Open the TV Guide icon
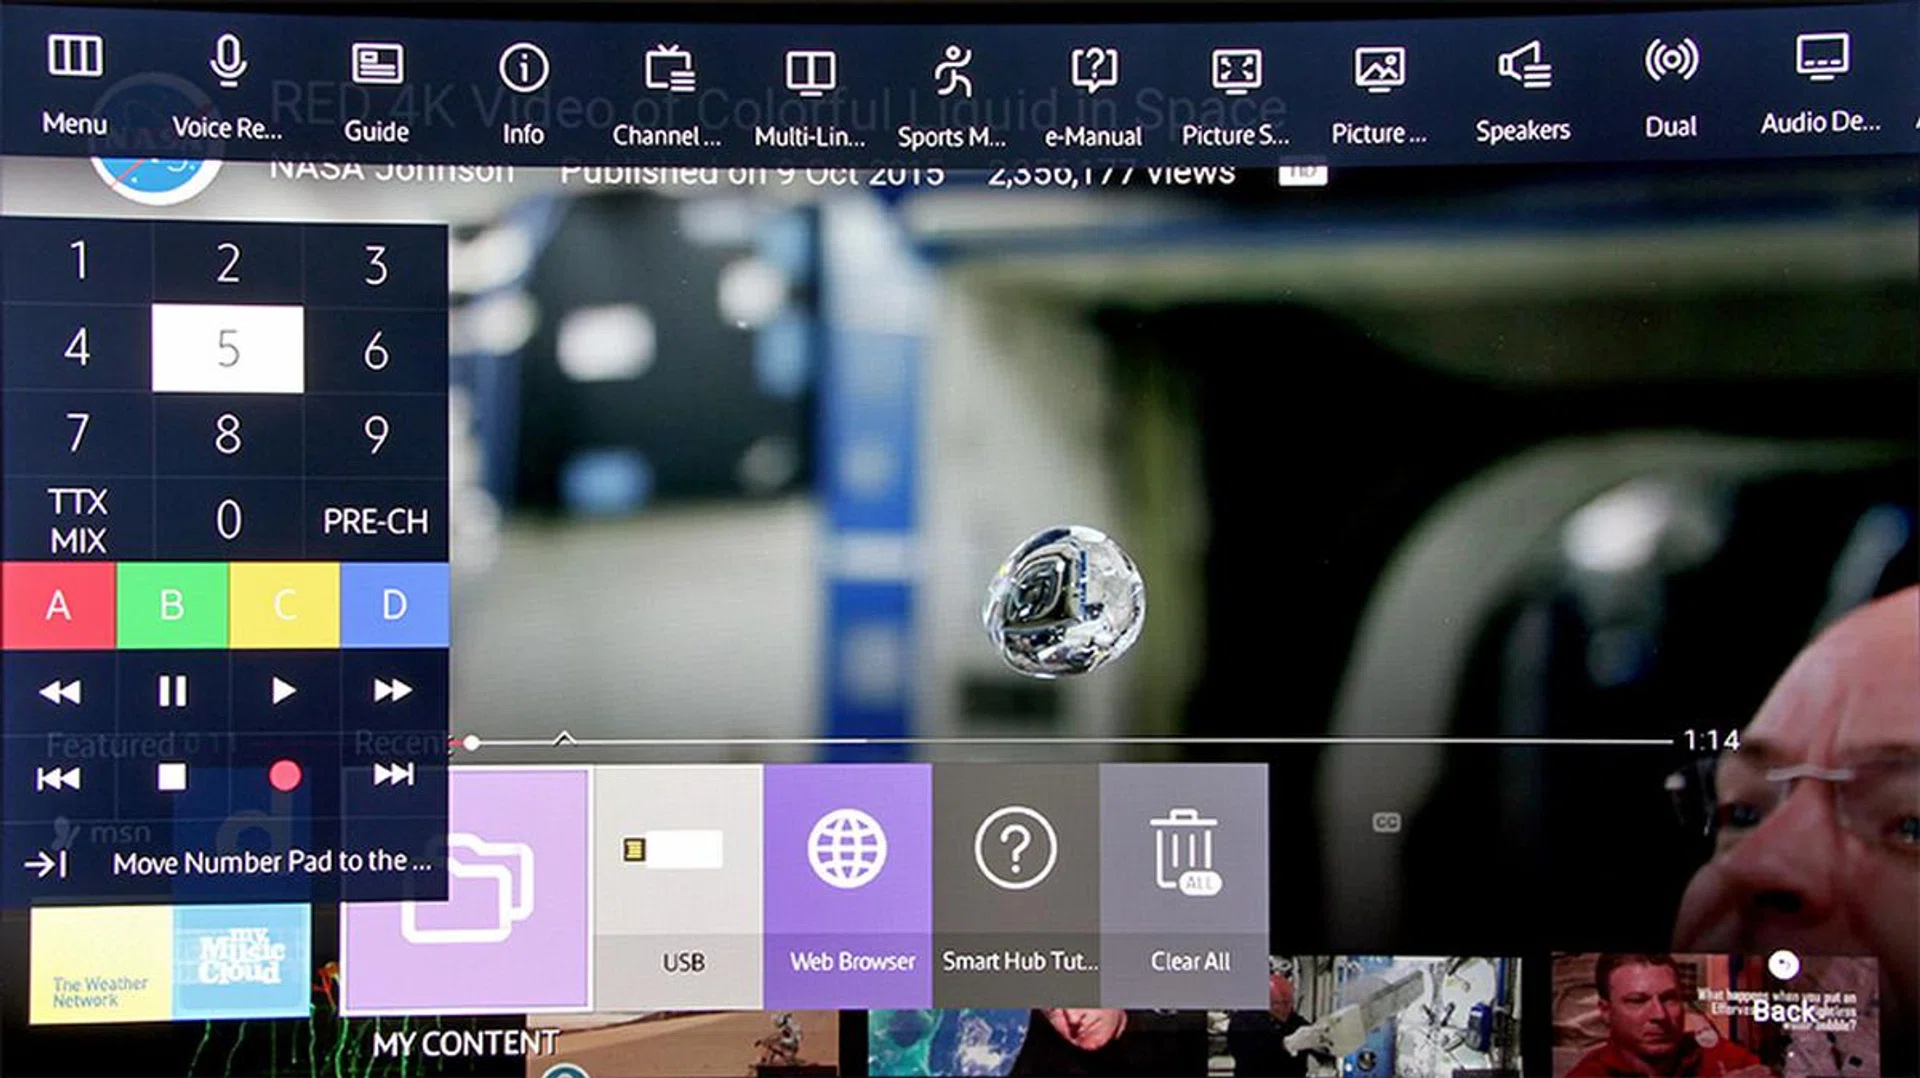The image size is (1920, 1078). coord(376,68)
